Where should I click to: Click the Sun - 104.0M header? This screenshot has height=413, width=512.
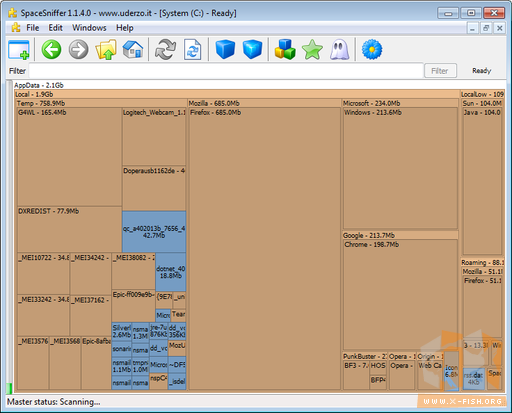(482, 103)
